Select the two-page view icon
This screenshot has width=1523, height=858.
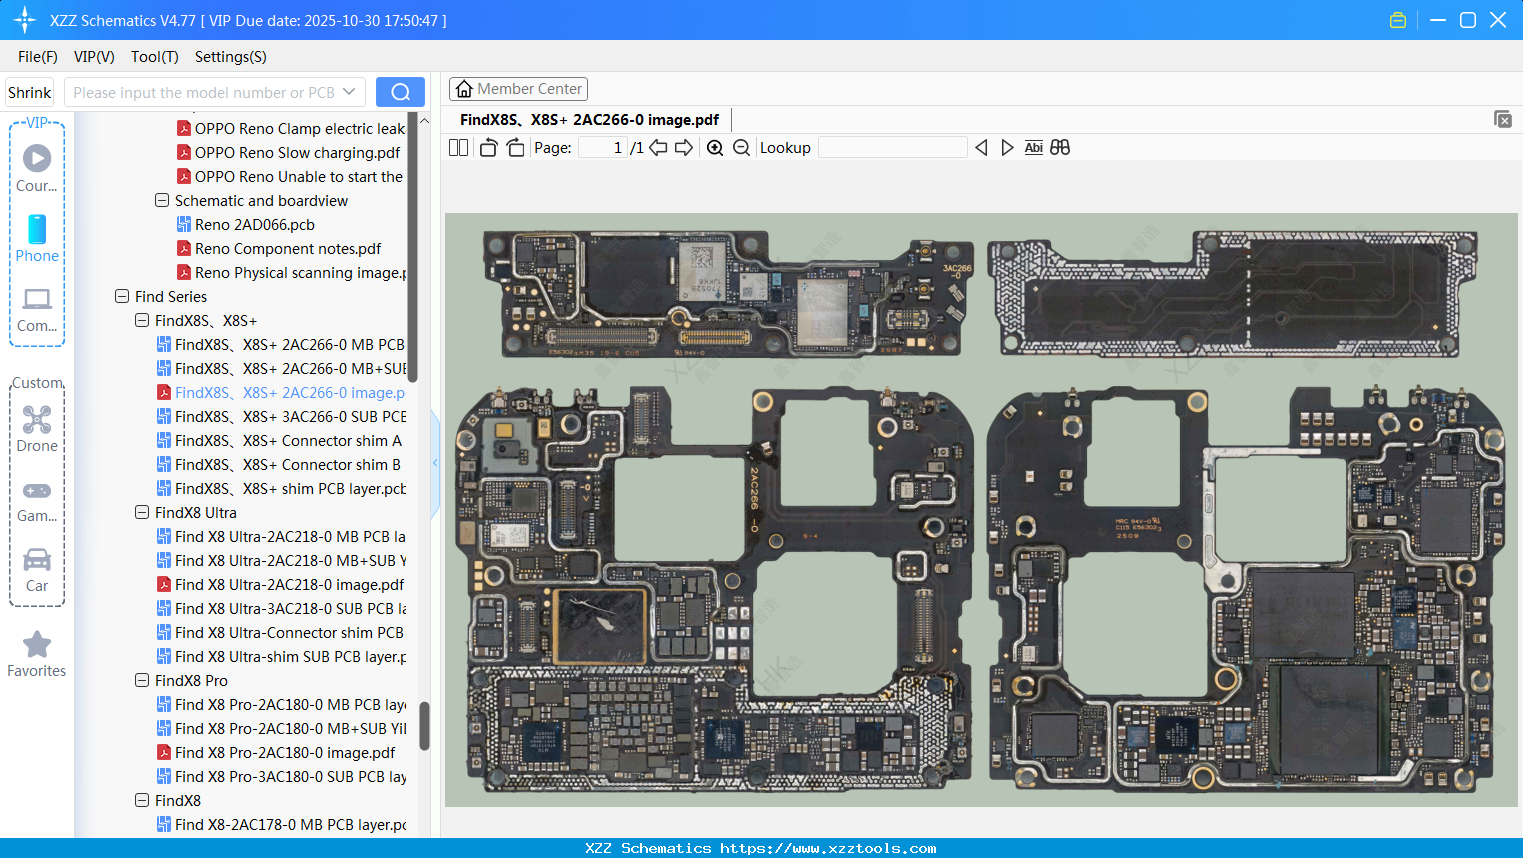457,147
